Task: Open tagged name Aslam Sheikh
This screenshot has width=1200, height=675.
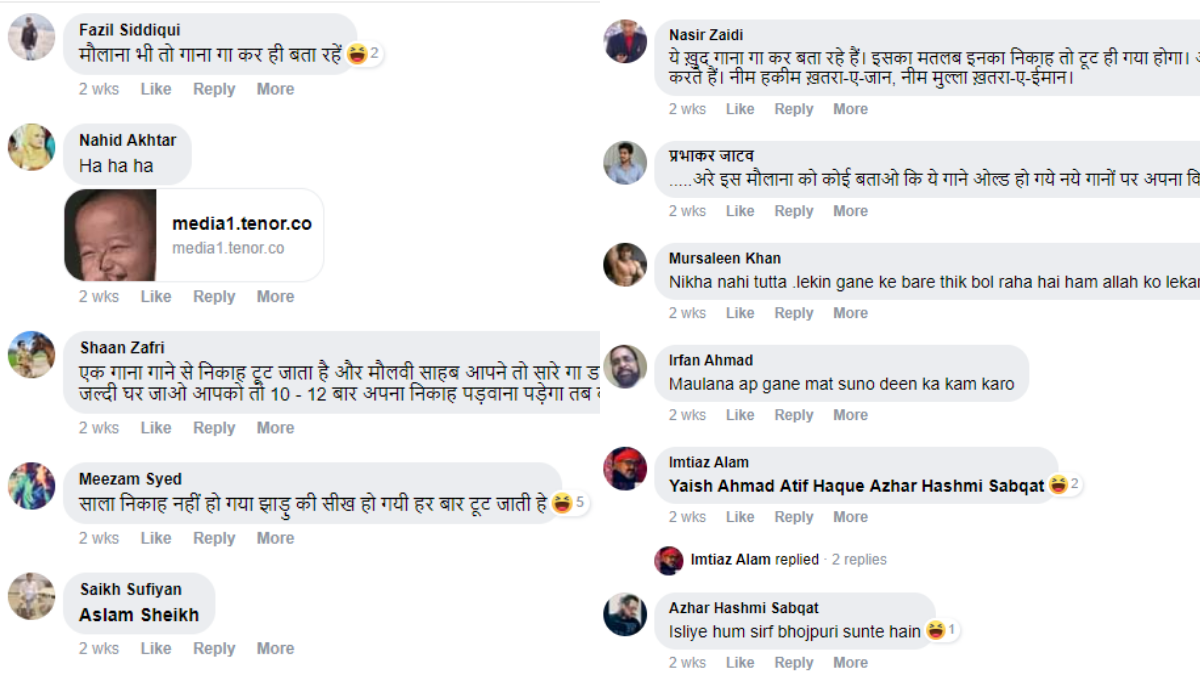Action: (139, 615)
